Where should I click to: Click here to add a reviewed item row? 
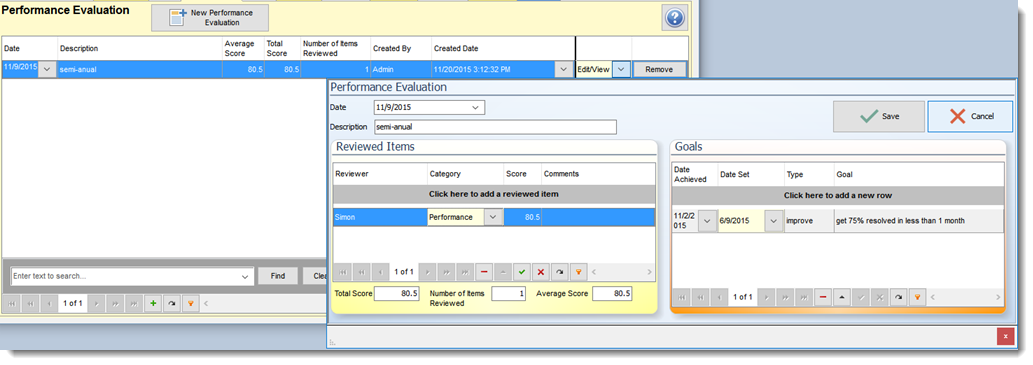(494, 194)
